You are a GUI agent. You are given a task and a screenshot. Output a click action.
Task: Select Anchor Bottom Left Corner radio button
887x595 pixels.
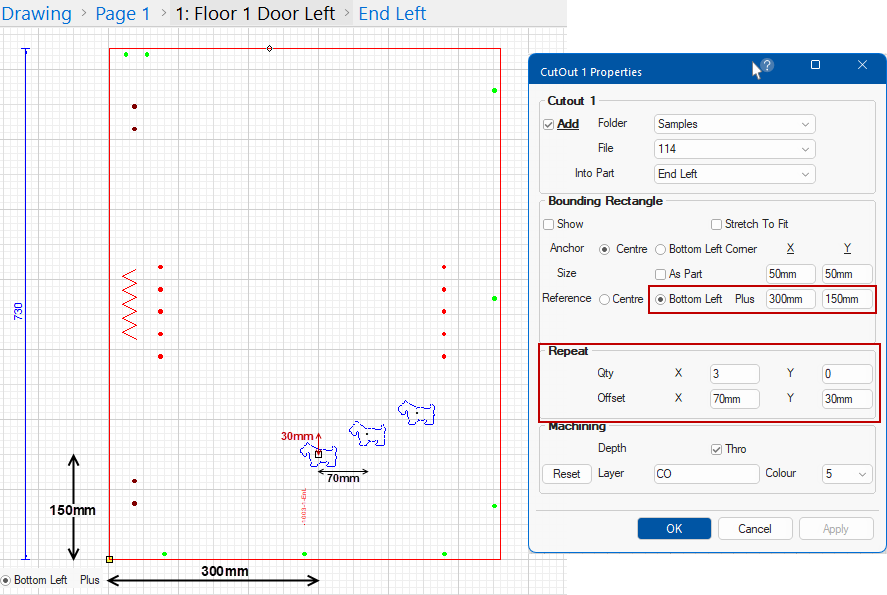tap(660, 249)
